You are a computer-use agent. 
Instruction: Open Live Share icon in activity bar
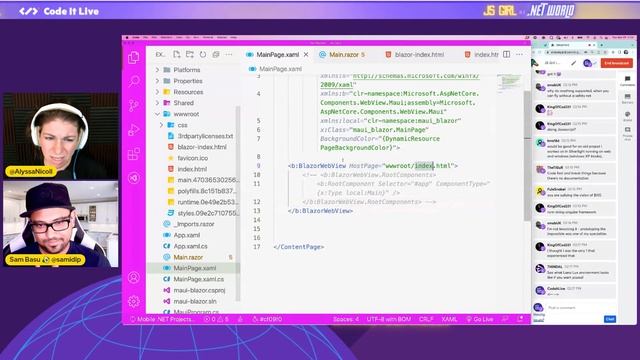pyautogui.click(x=134, y=178)
